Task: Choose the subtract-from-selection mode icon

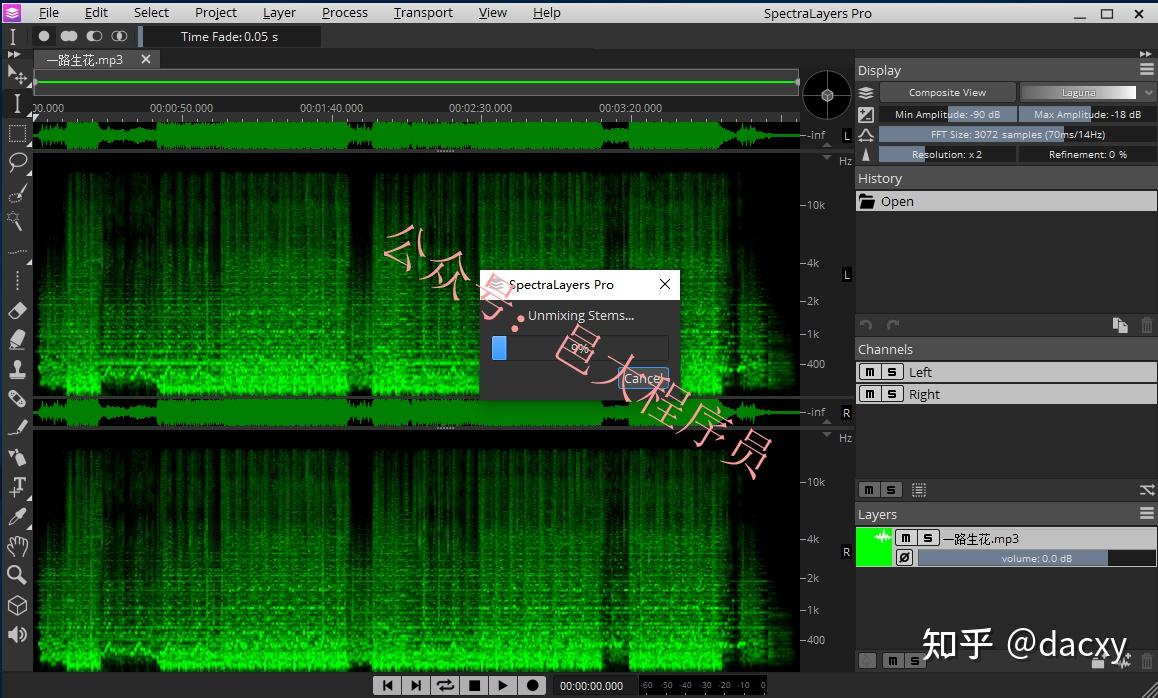Action: click(x=94, y=36)
